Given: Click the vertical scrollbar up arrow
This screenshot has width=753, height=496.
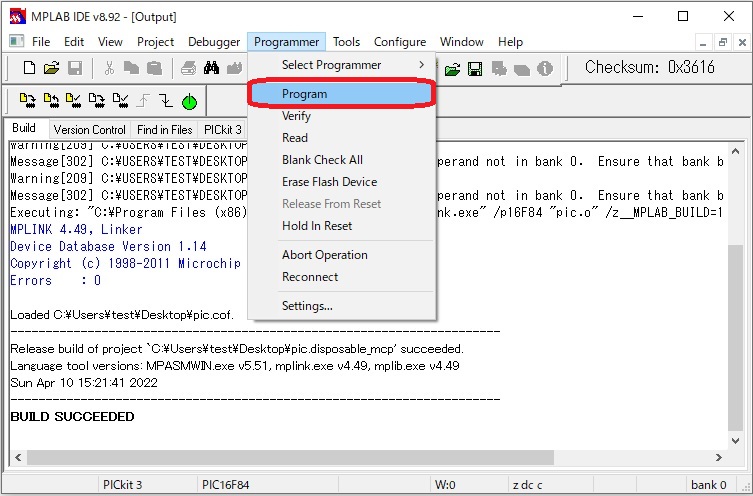Looking at the screenshot, I should pyautogui.click(x=735, y=151).
